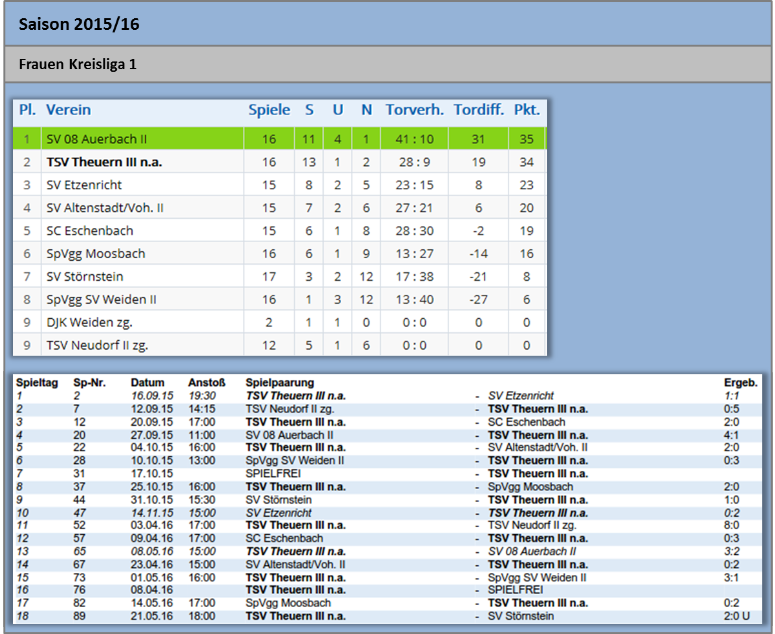Click the result '2:0 U' on matchday 18
Image resolution: width=775 pixels, height=634 pixels.
tap(737, 616)
